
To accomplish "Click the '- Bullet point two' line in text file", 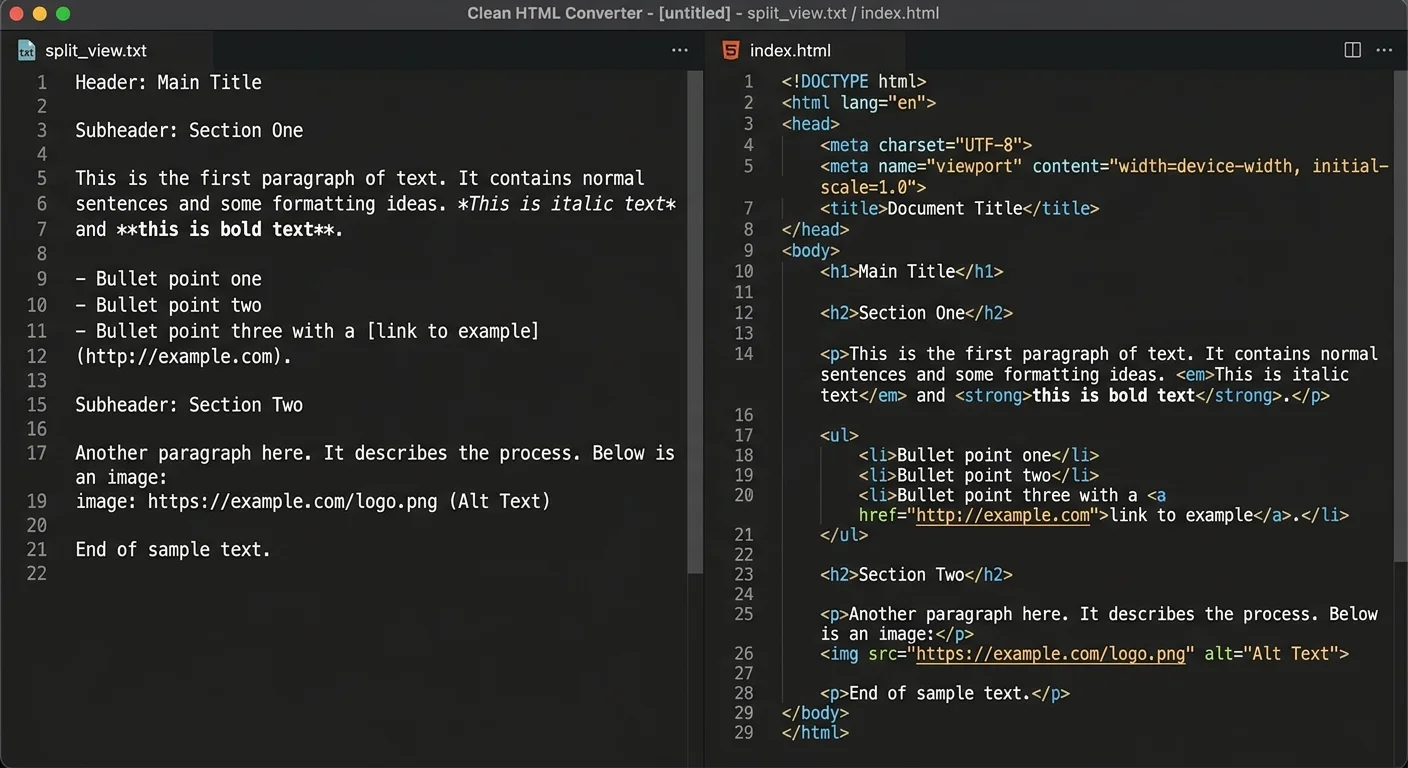I will click(x=168, y=305).
